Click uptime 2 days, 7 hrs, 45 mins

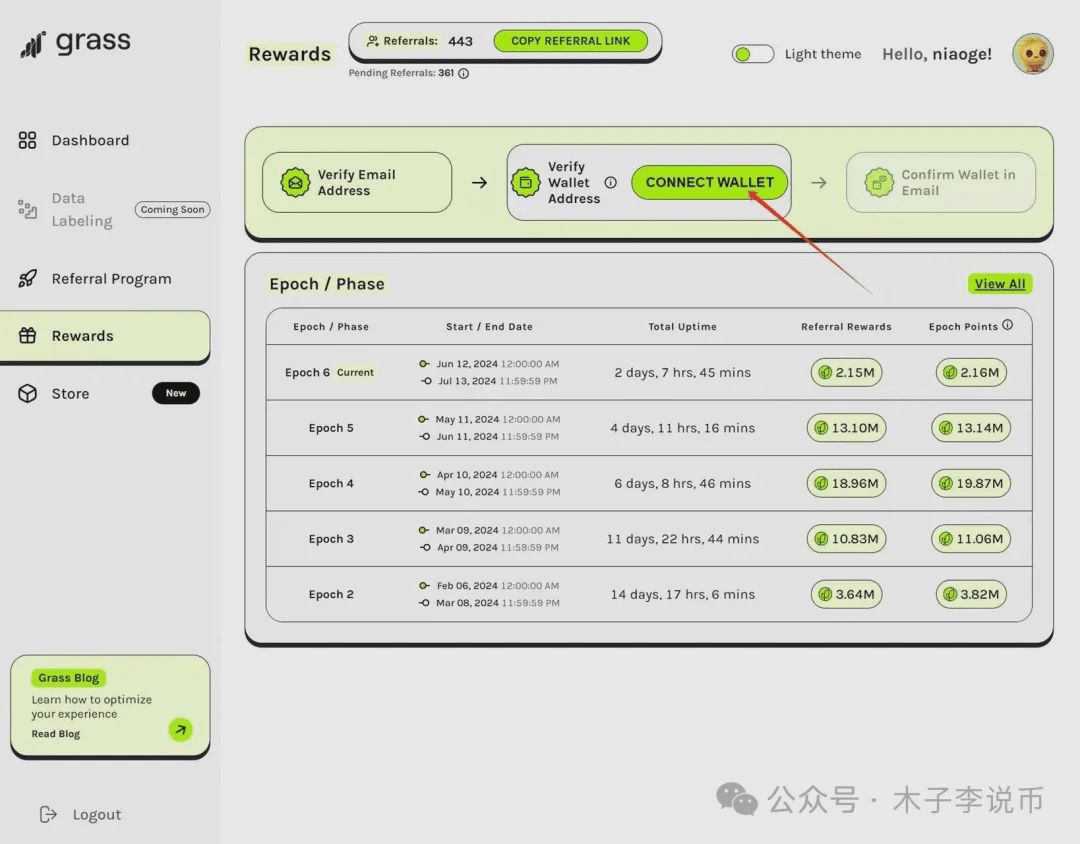(x=683, y=373)
